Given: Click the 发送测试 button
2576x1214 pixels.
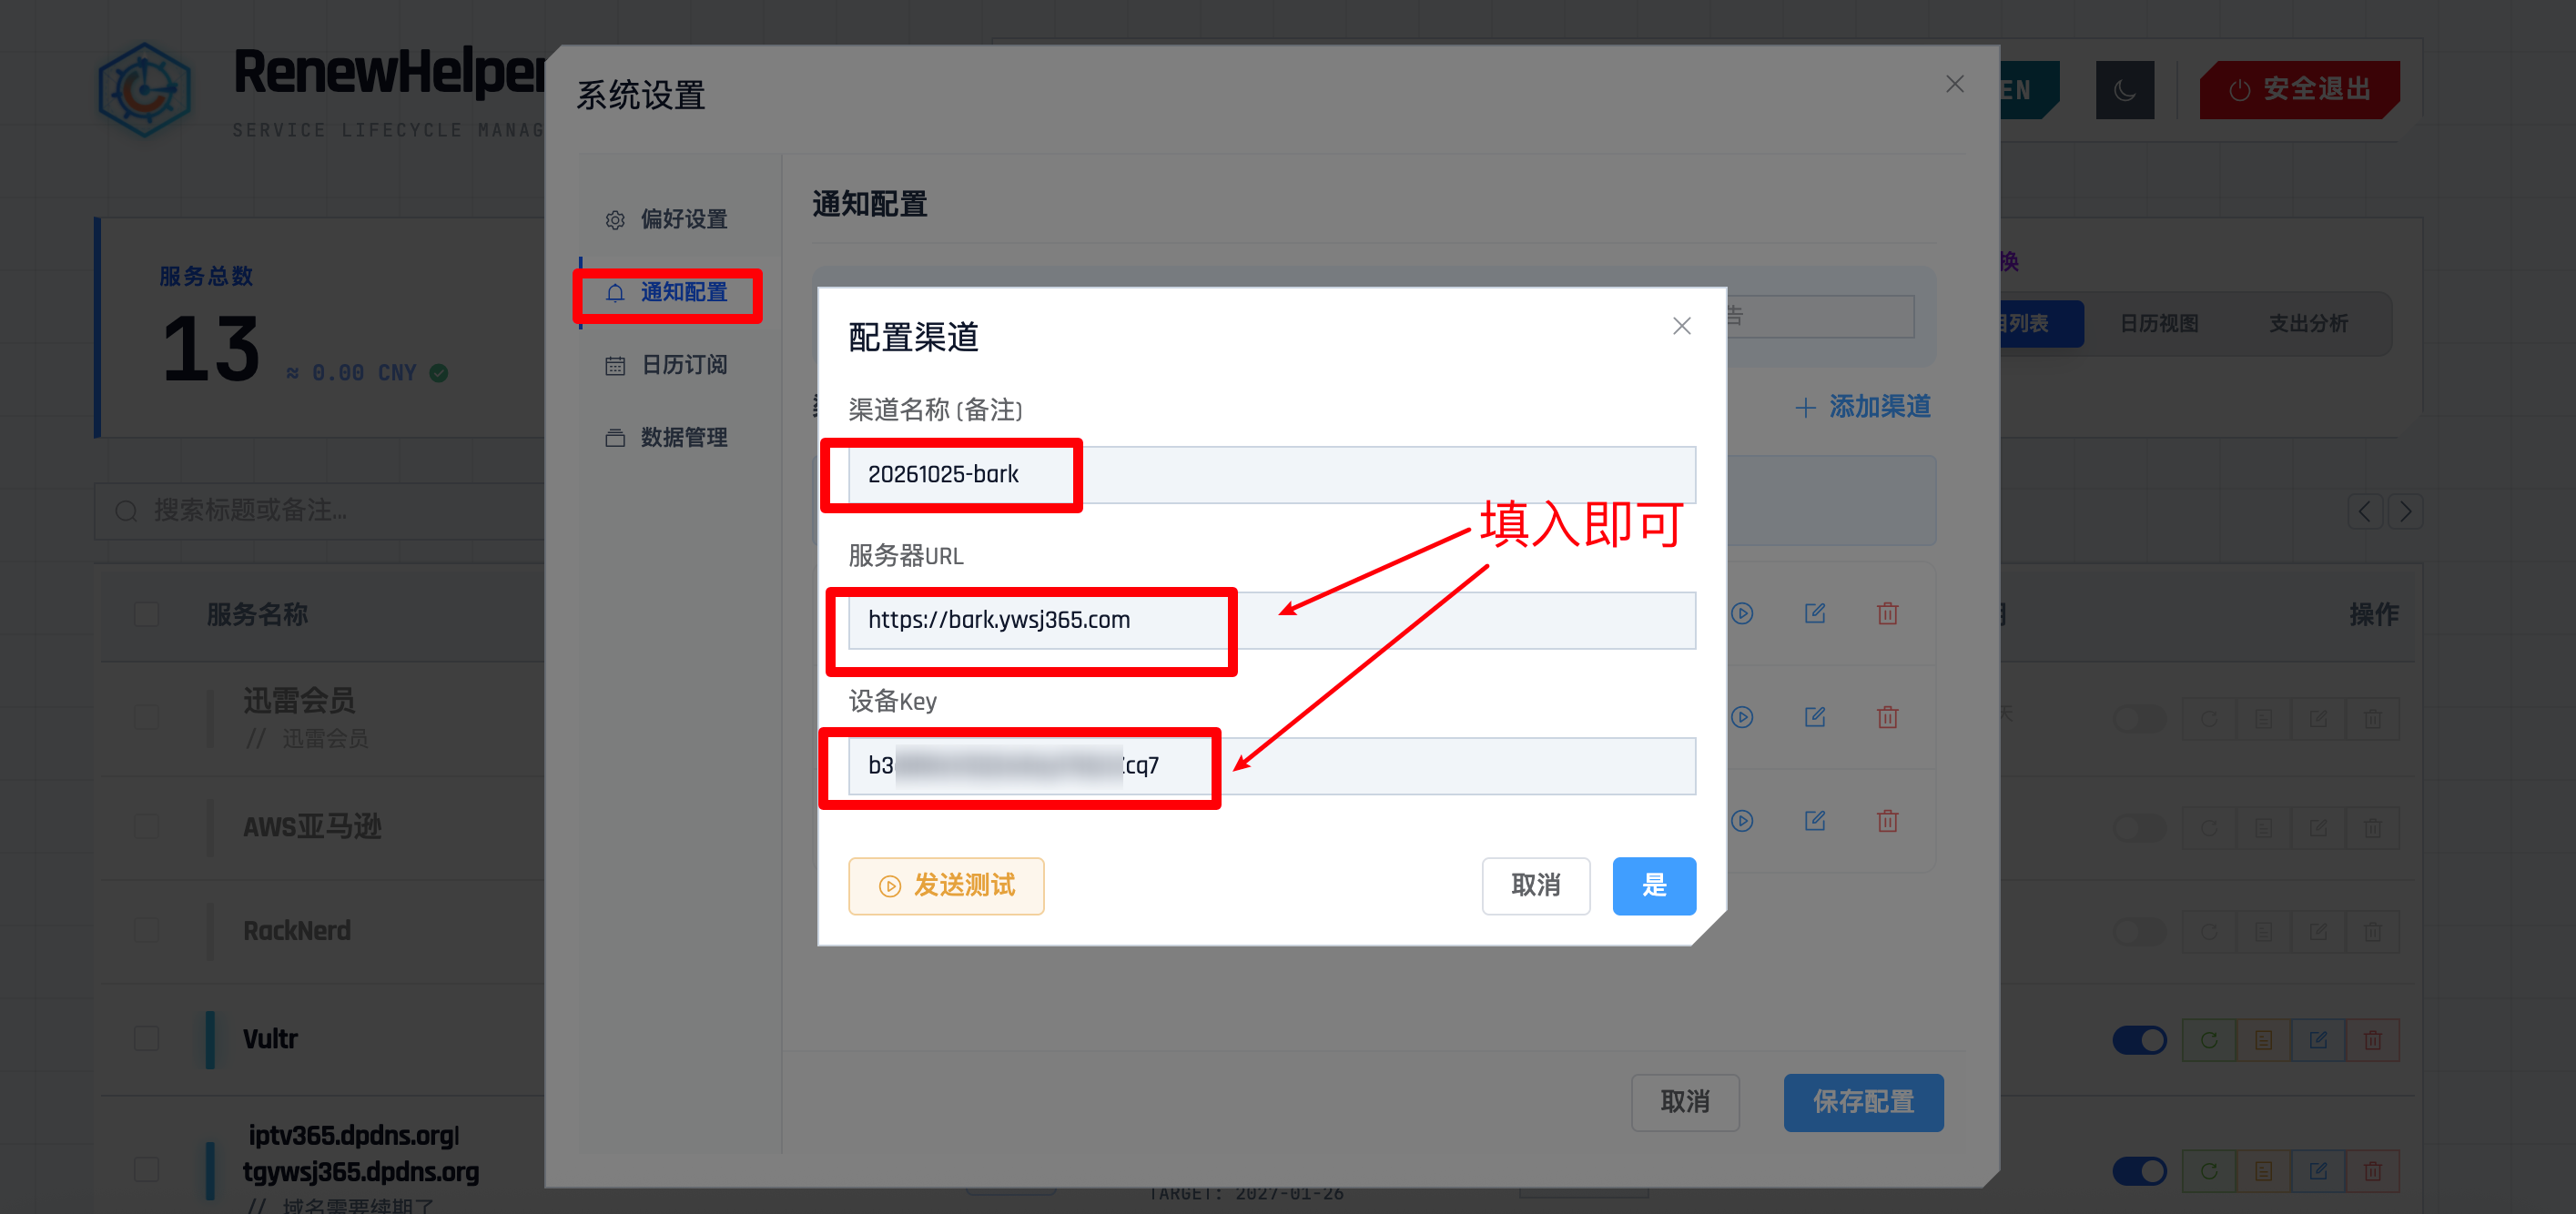Looking at the screenshot, I should (x=946, y=886).
